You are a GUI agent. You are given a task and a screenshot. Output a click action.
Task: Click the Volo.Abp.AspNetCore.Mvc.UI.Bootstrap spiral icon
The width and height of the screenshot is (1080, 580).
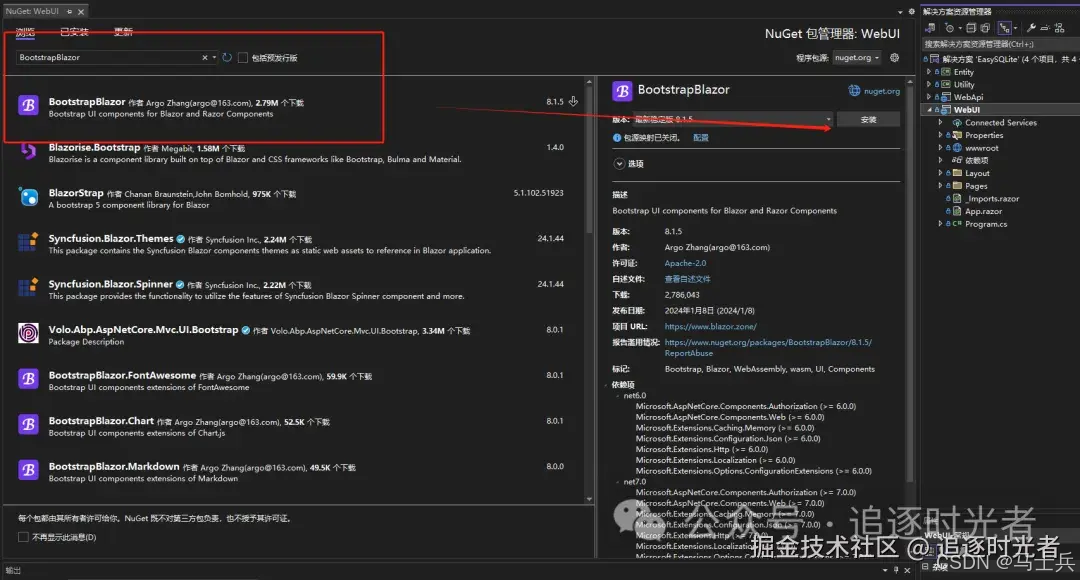28,333
